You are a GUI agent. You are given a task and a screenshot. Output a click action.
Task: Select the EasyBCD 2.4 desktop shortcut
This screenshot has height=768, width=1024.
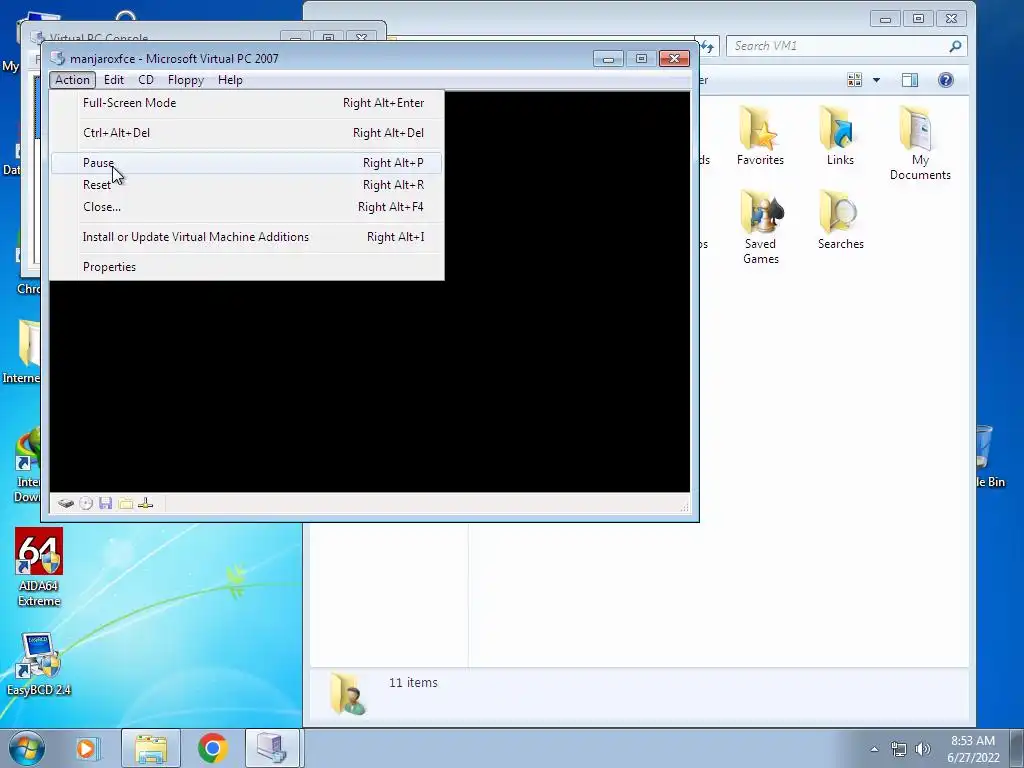pyautogui.click(x=39, y=664)
